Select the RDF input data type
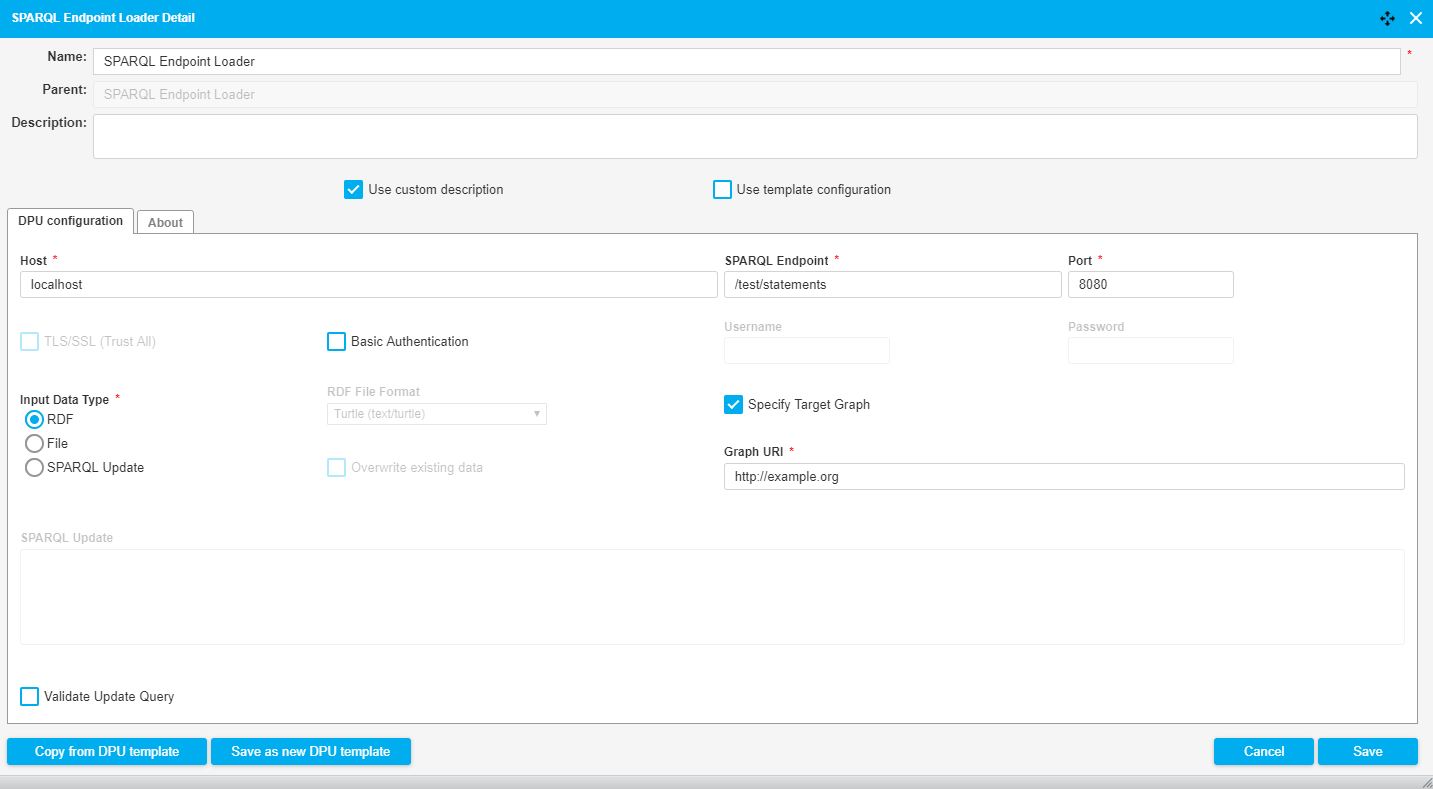 35,420
